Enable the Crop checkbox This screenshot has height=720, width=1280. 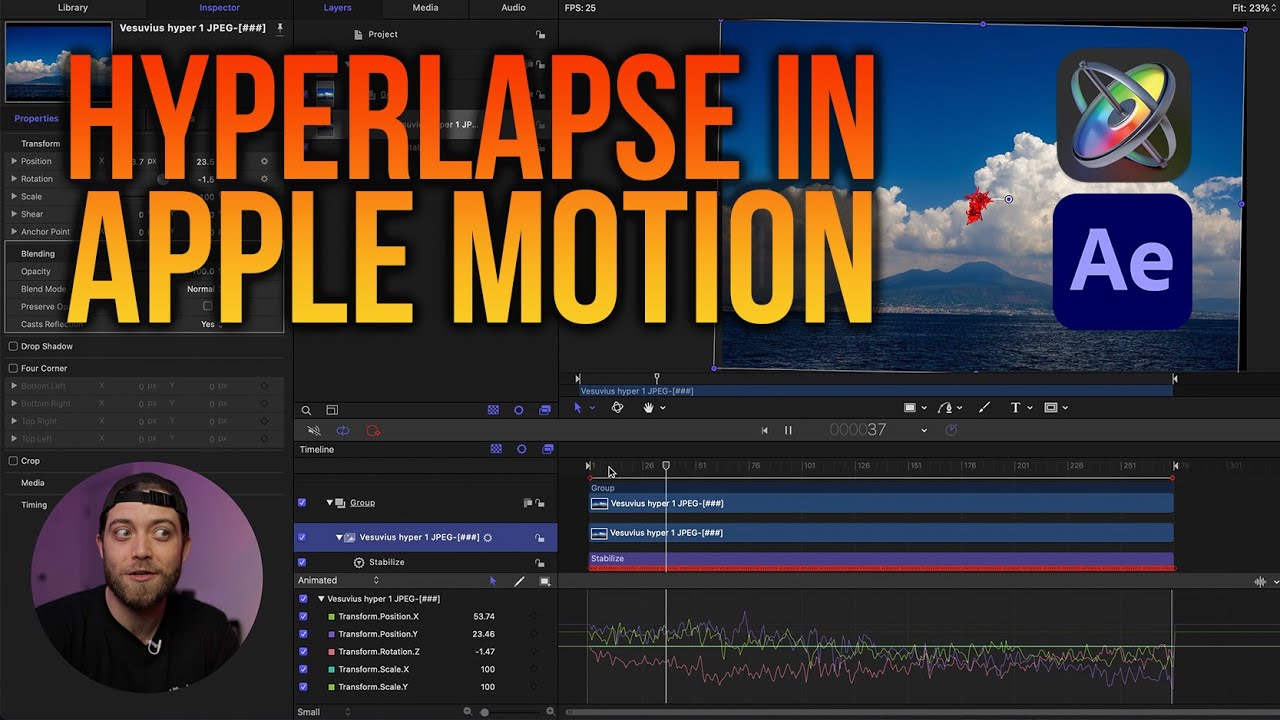pyautogui.click(x=13, y=461)
